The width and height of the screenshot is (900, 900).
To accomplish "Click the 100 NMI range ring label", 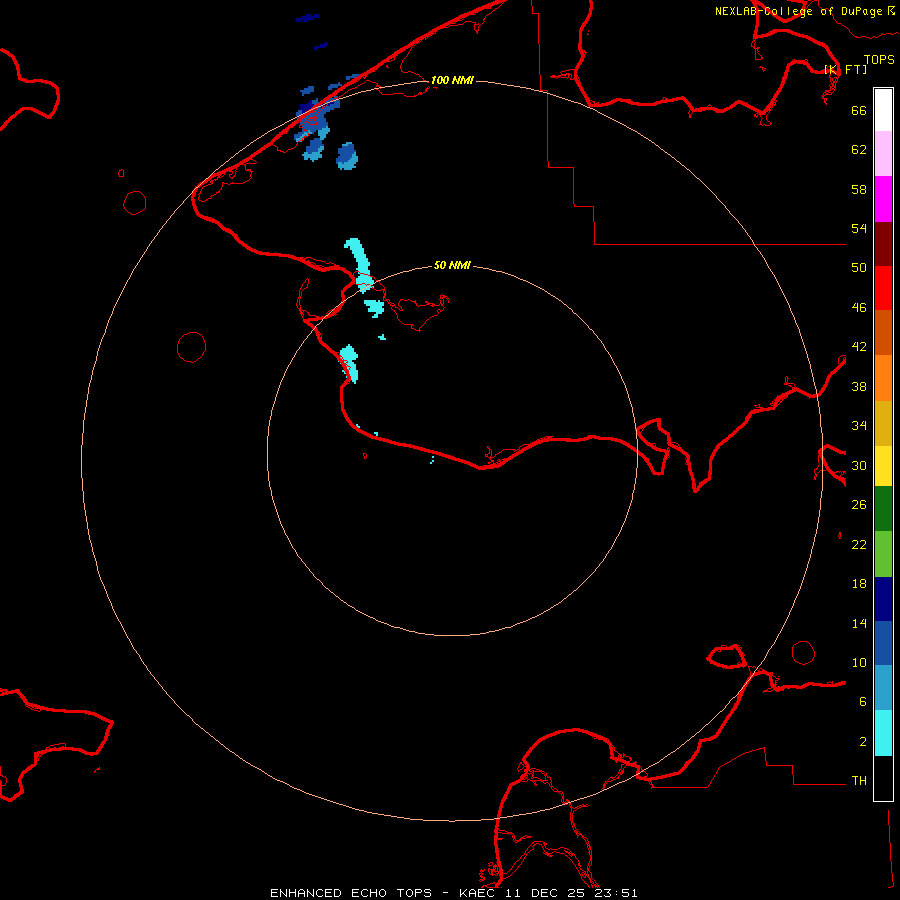I will pos(452,80).
